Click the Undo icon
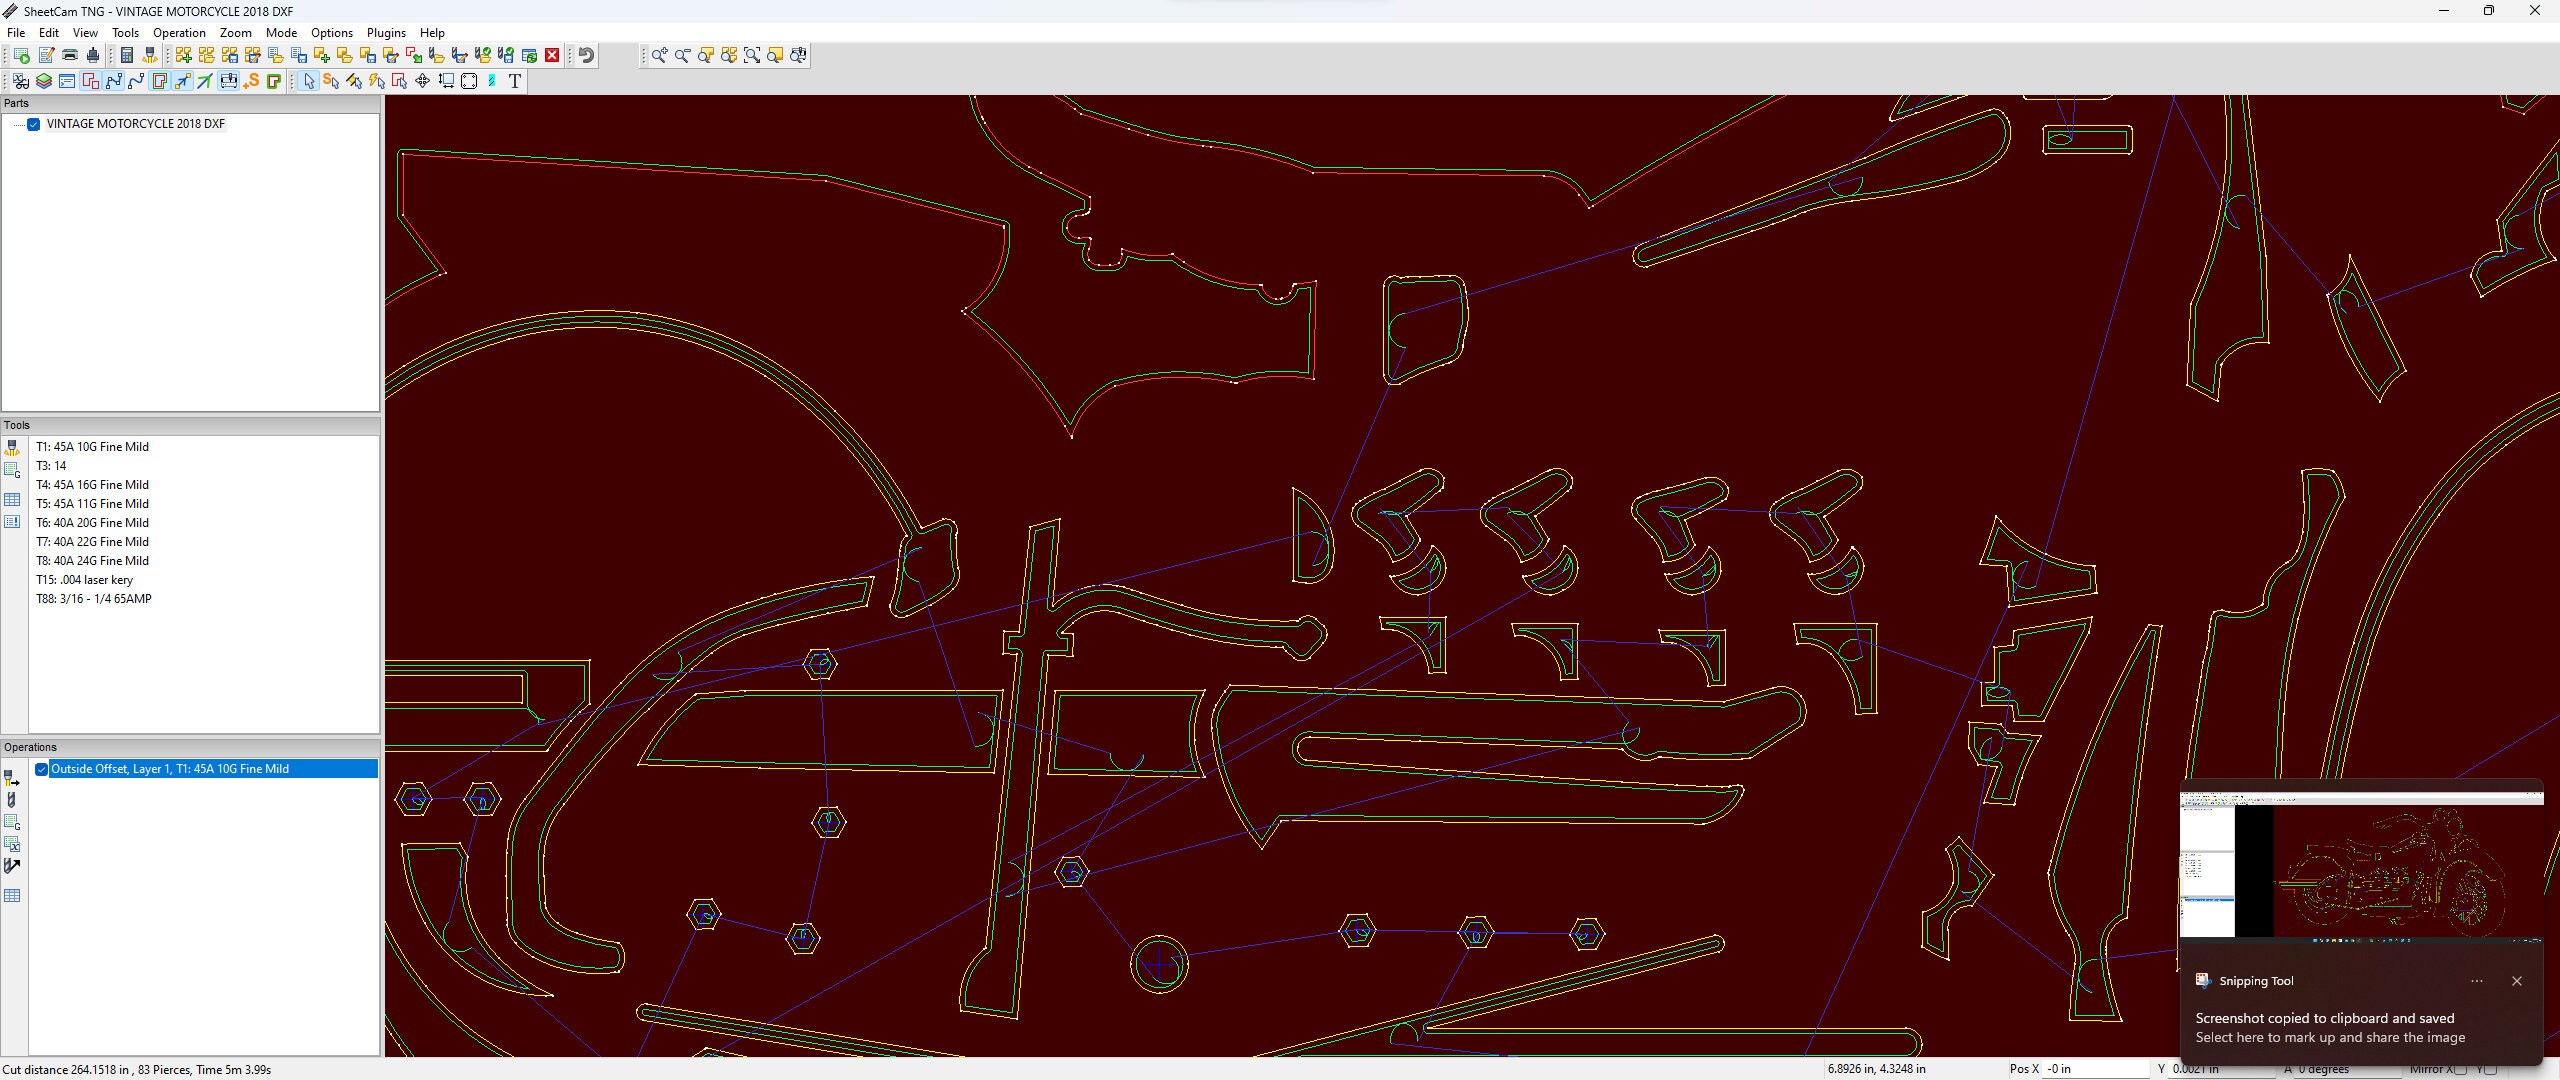 coord(585,55)
